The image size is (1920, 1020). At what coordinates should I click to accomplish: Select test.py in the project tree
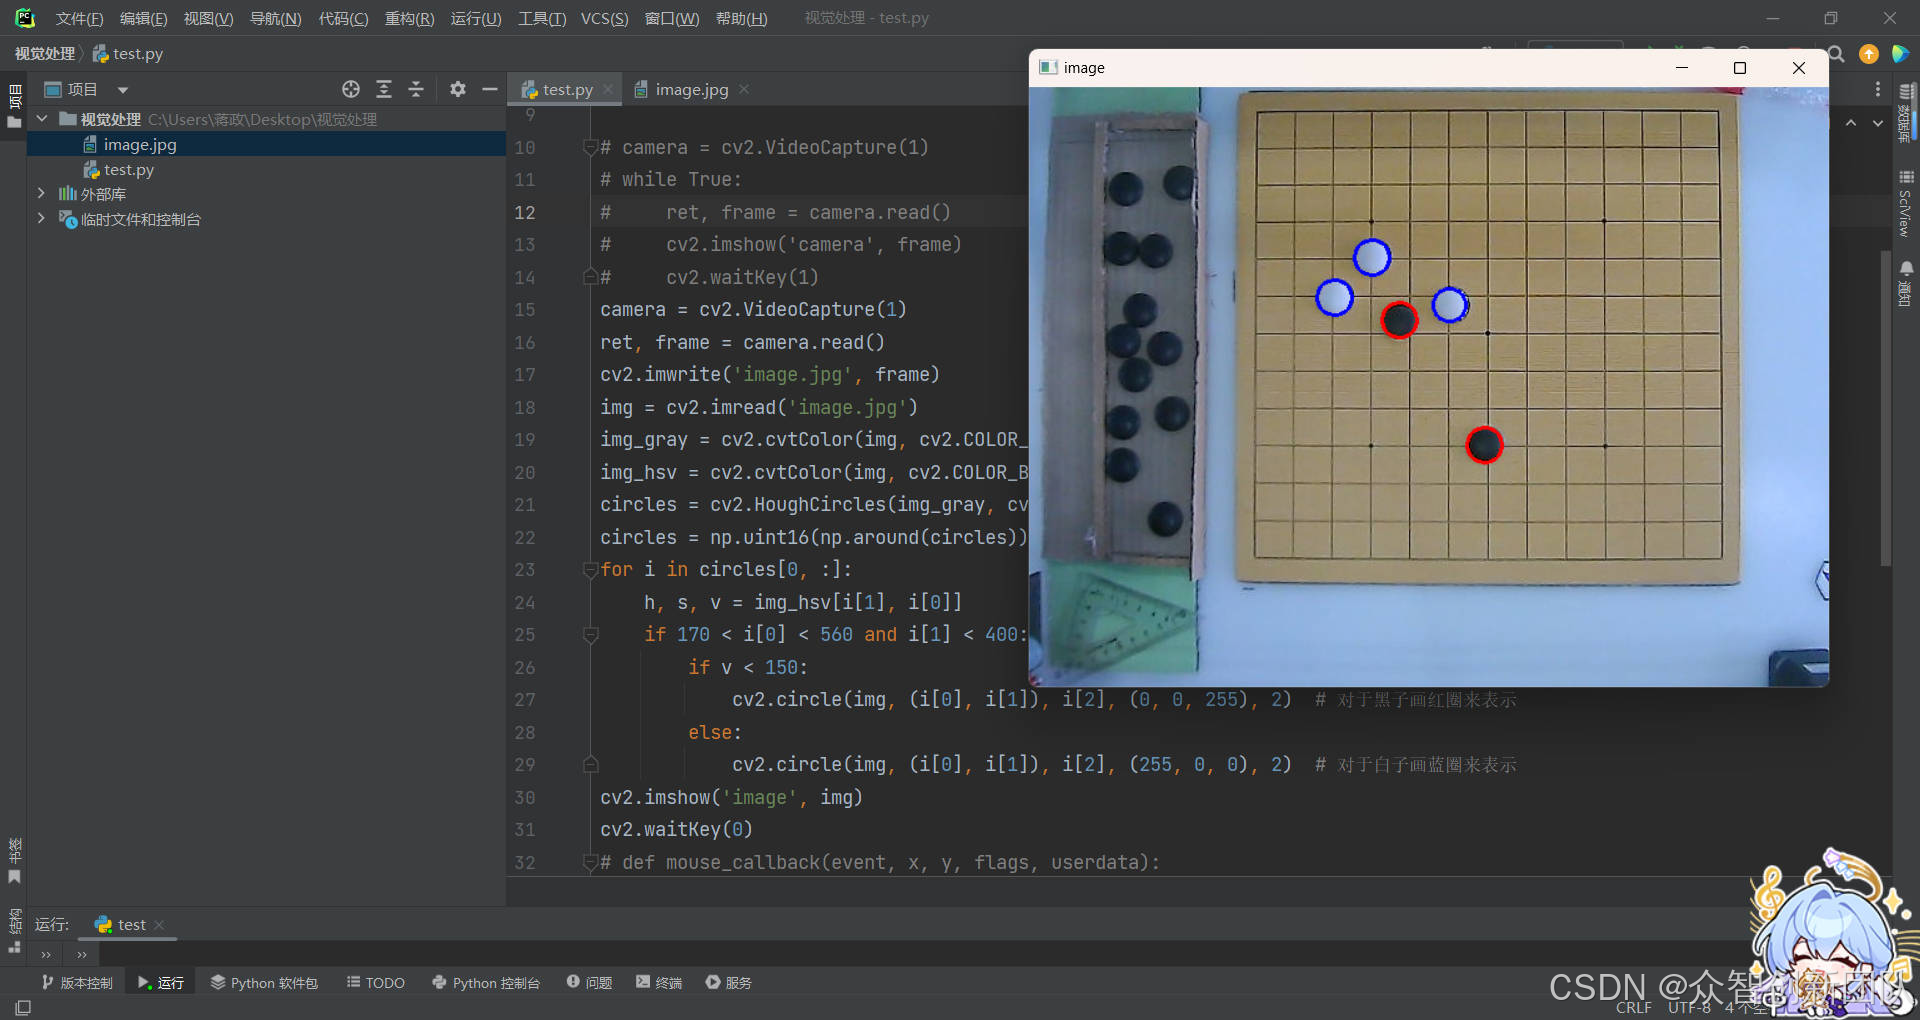pyautogui.click(x=128, y=169)
